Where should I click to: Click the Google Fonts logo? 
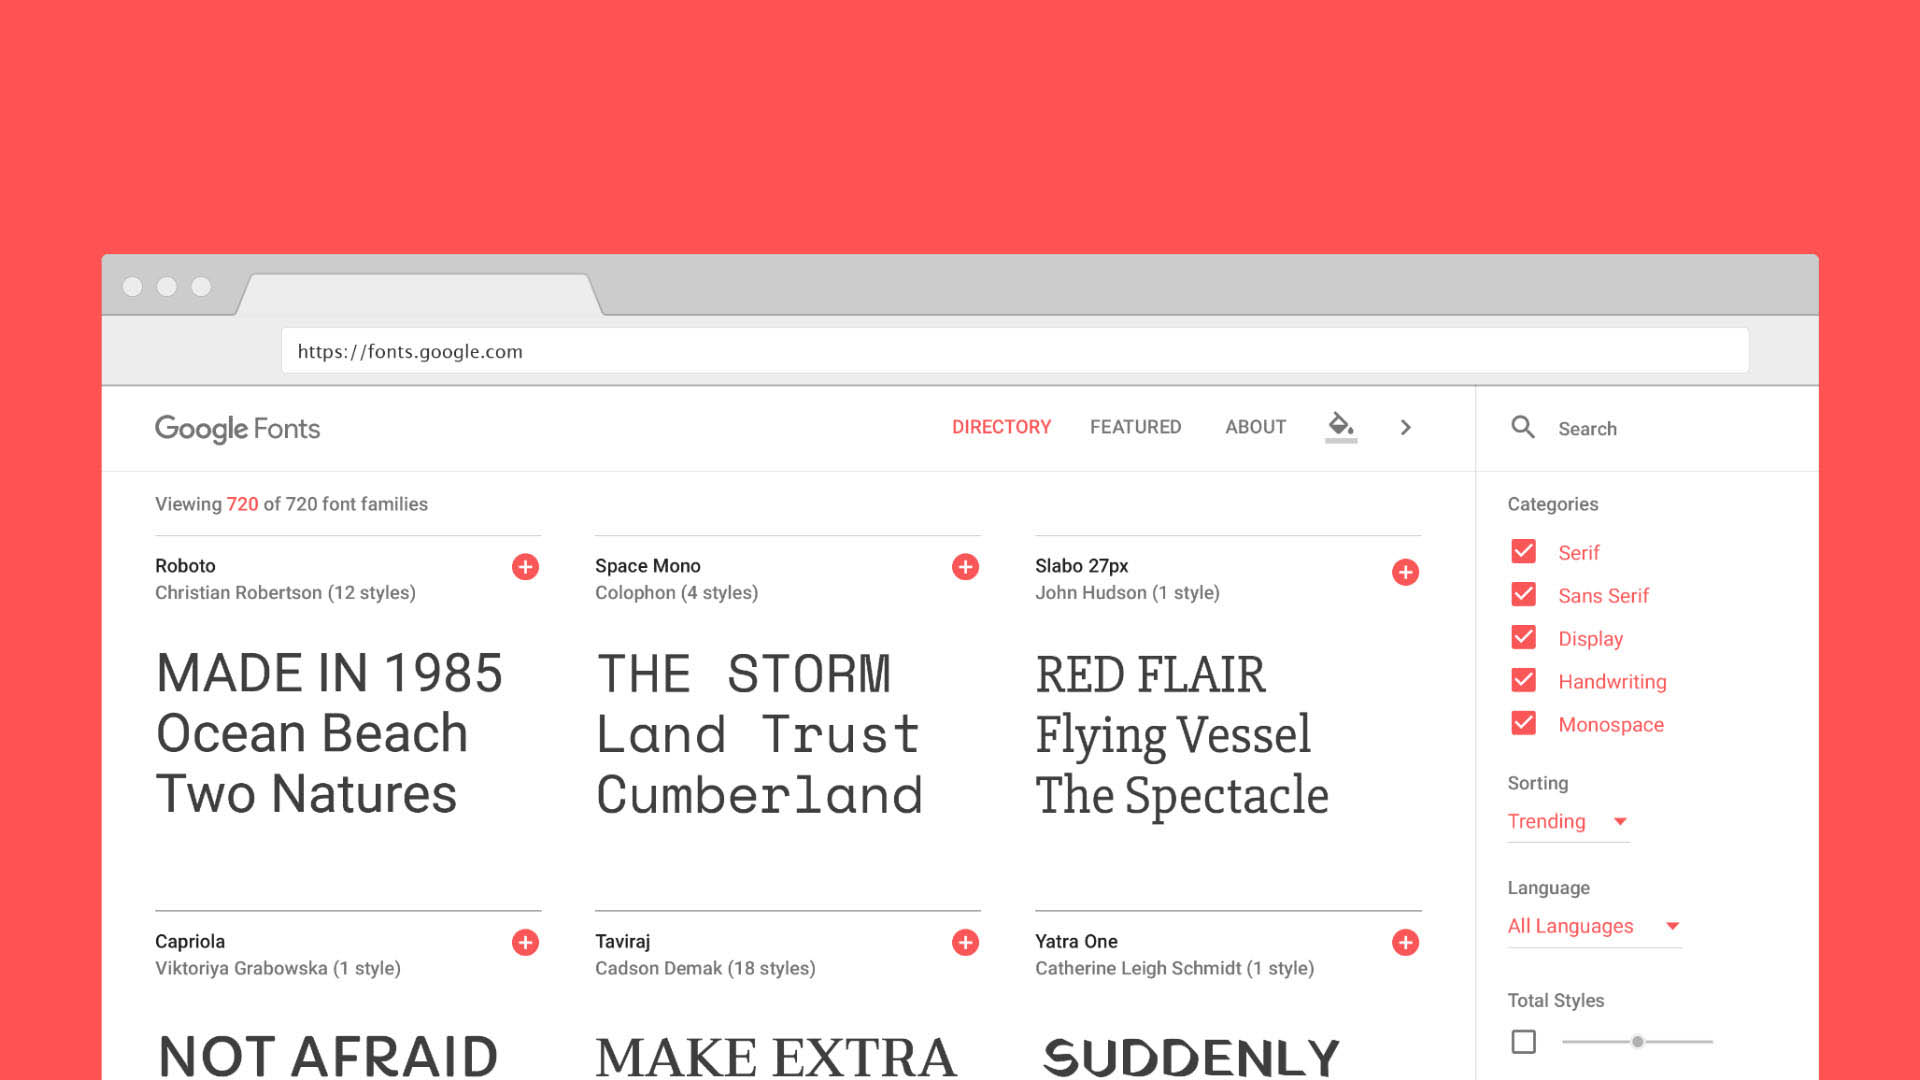tap(237, 429)
